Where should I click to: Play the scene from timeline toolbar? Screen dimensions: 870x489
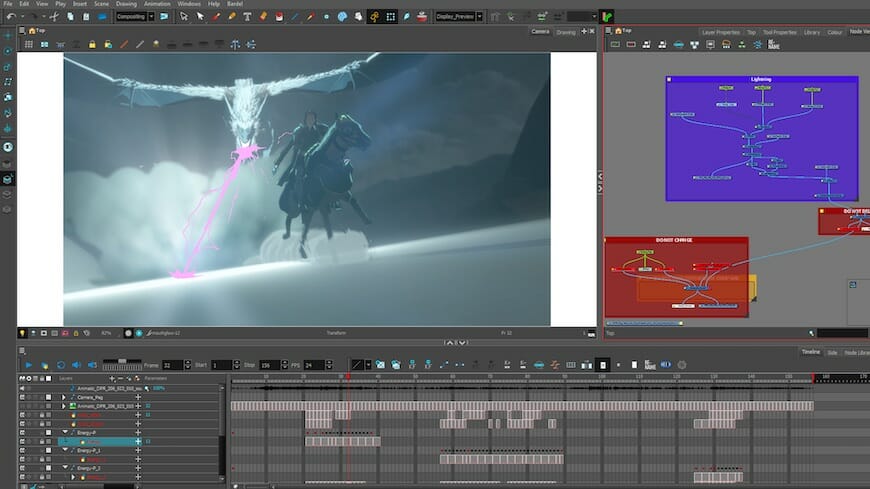point(28,365)
